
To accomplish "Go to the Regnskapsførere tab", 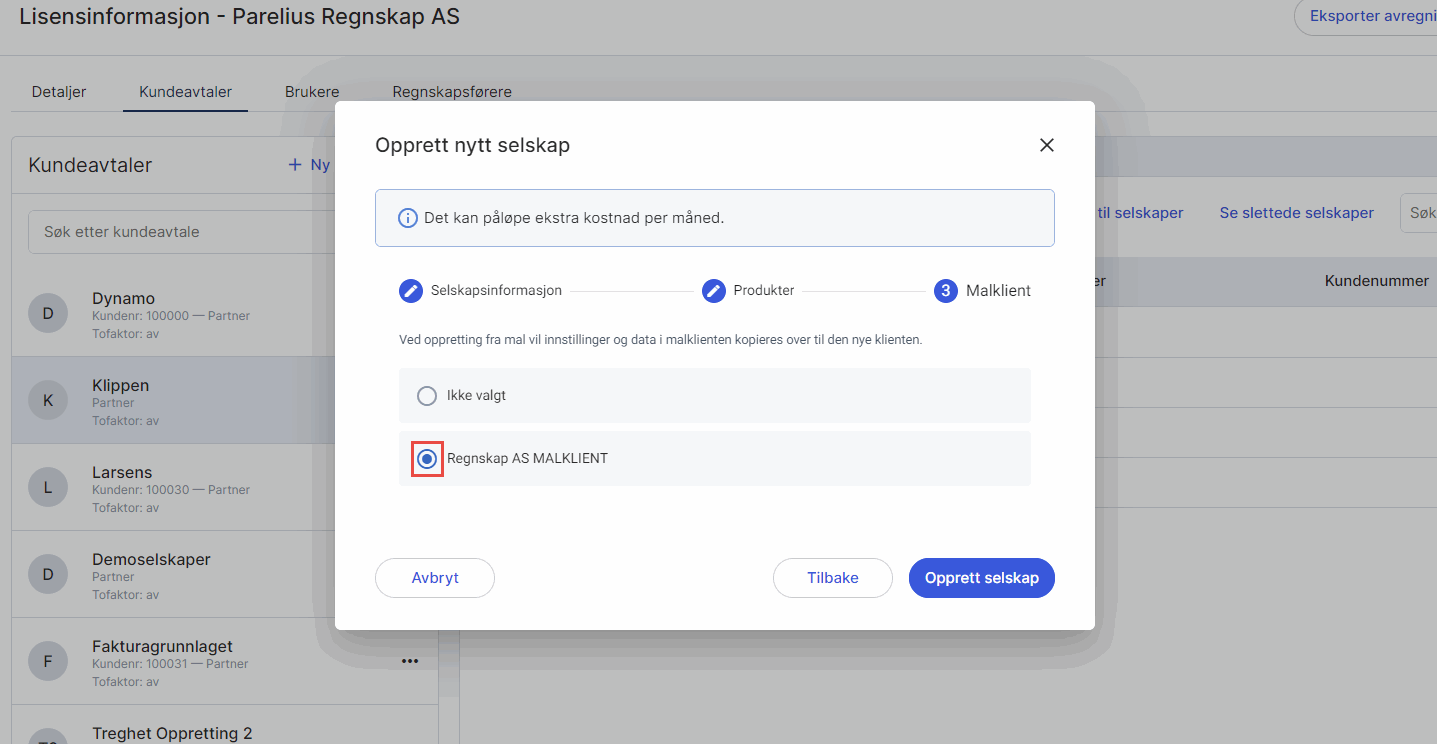I will point(452,92).
